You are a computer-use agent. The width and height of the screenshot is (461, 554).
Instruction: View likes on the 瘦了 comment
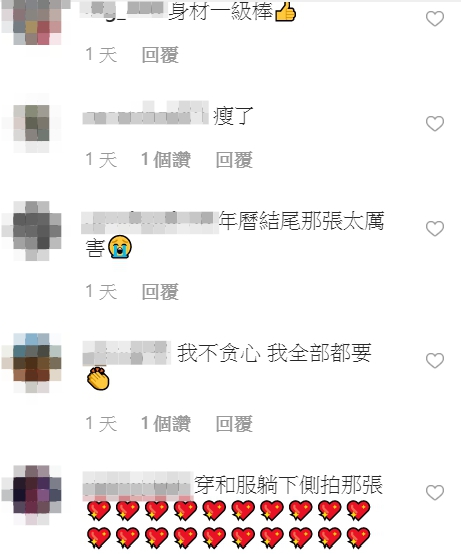[166, 160]
